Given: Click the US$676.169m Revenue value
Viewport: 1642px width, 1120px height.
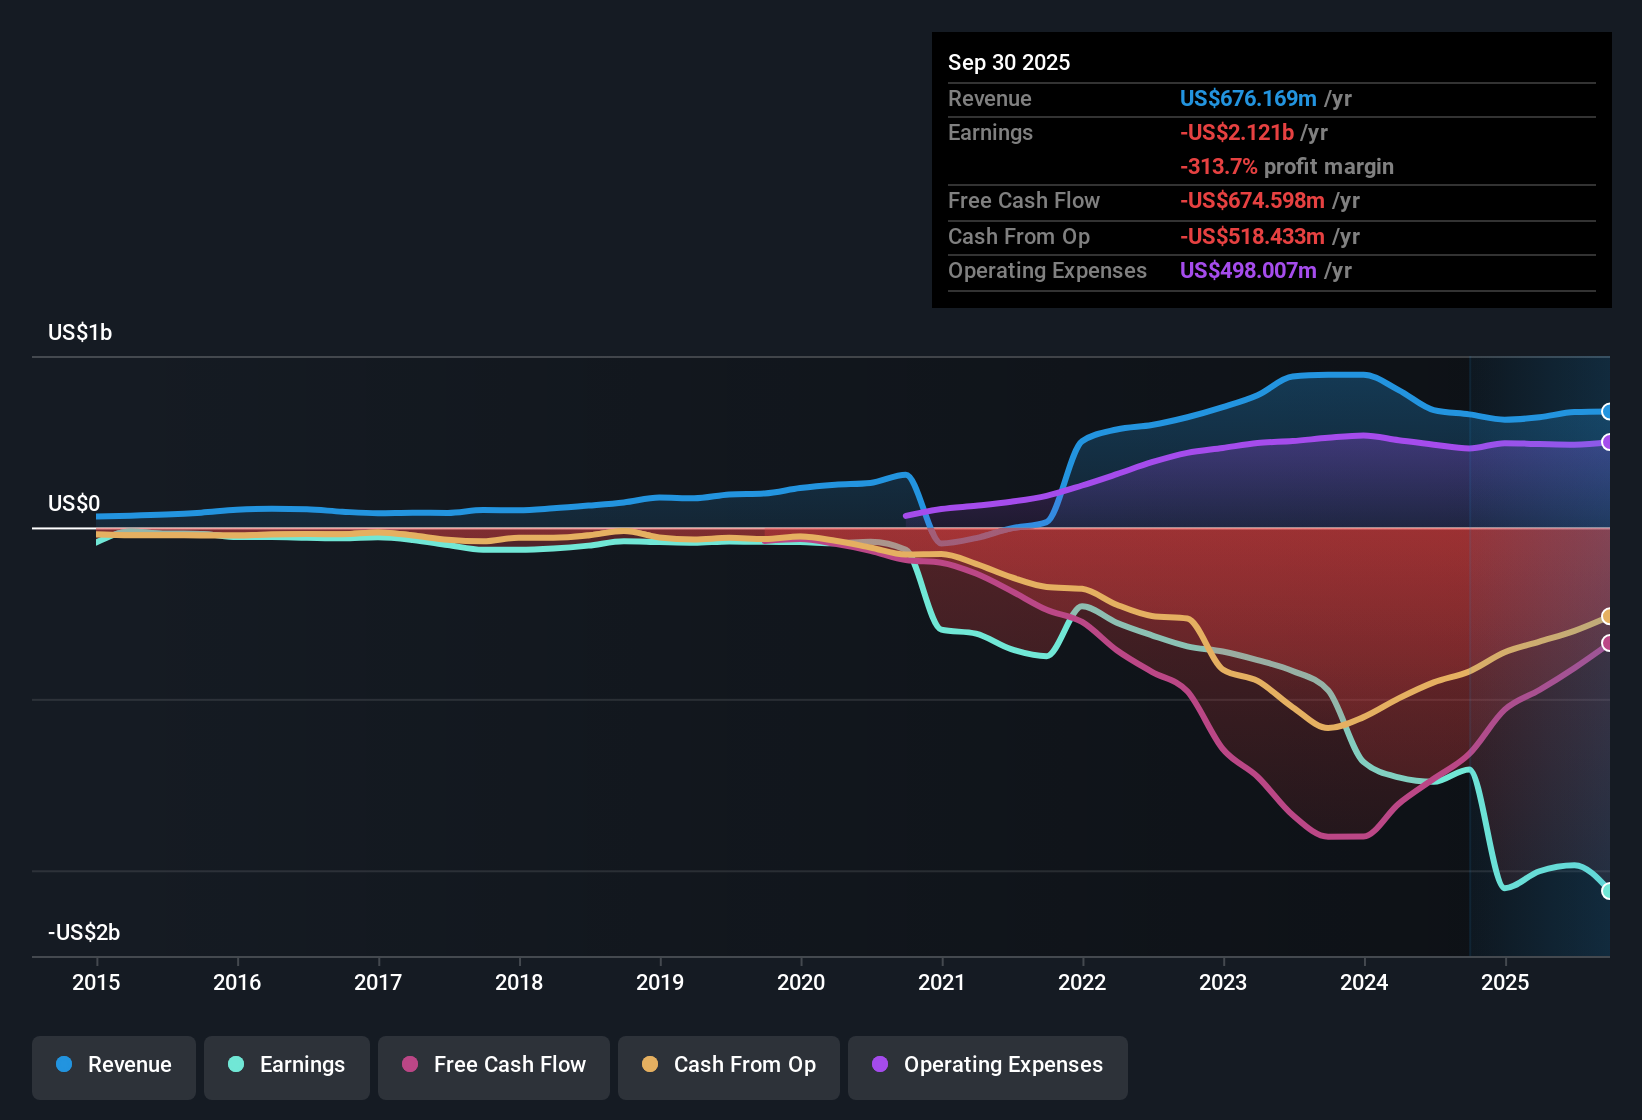Looking at the screenshot, I should (x=1248, y=98).
